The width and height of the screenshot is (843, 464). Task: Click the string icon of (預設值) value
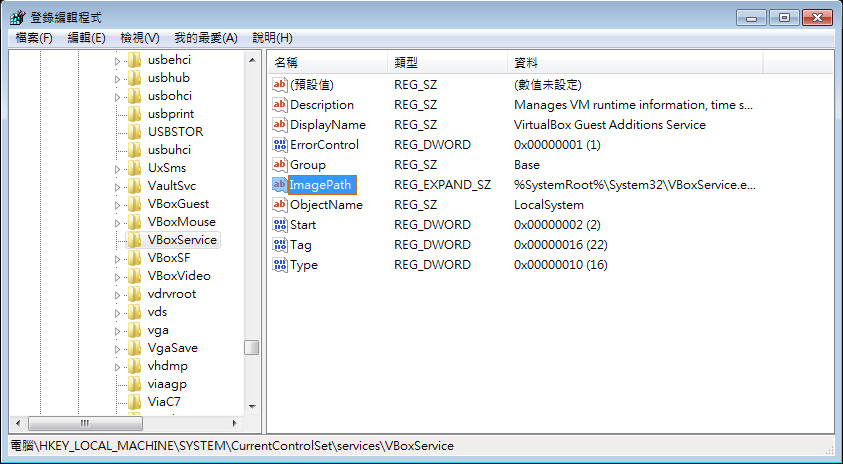pyautogui.click(x=280, y=84)
